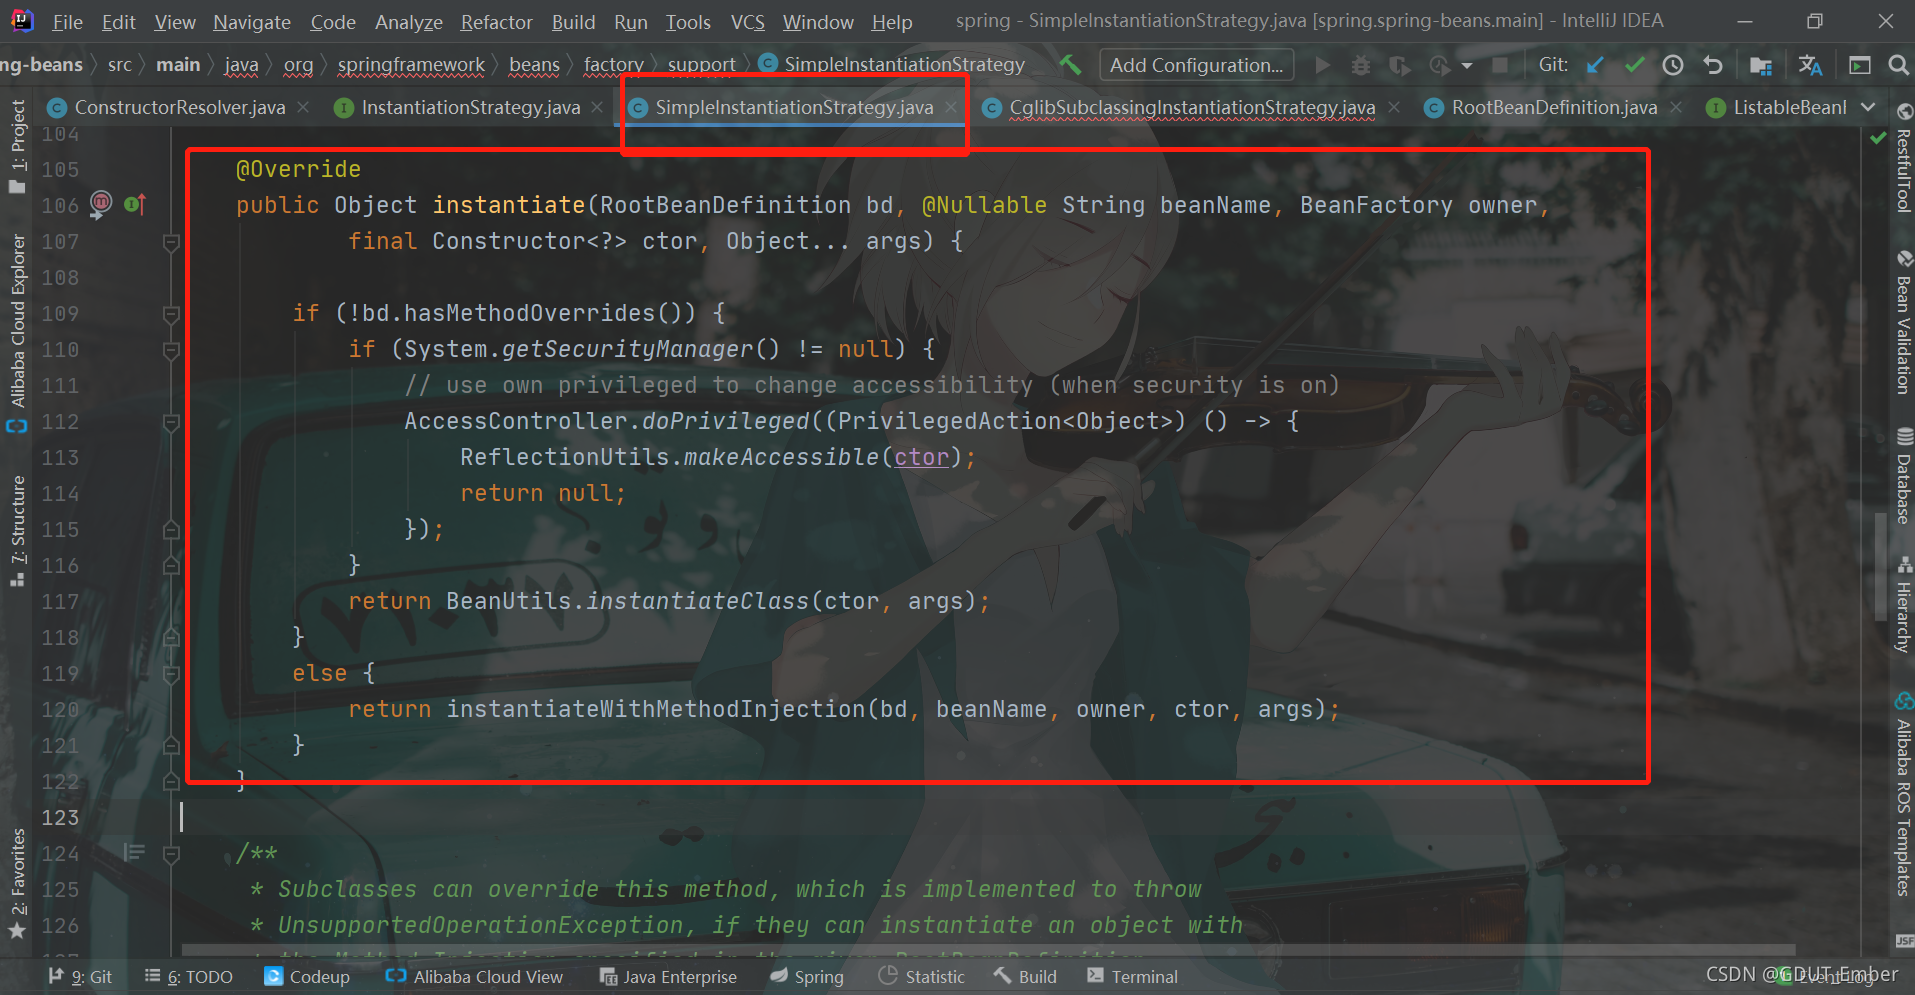
Task: Expand the profiler run dropdown arrow
Action: coord(1467,66)
